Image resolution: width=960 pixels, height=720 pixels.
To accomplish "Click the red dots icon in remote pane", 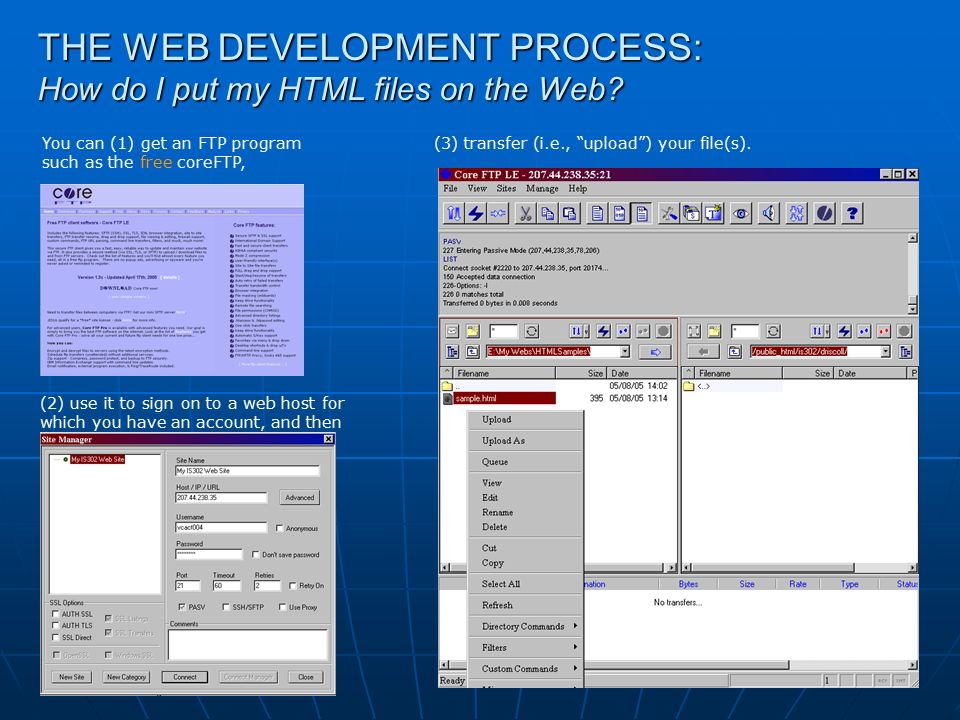I will [x=883, y=331].
